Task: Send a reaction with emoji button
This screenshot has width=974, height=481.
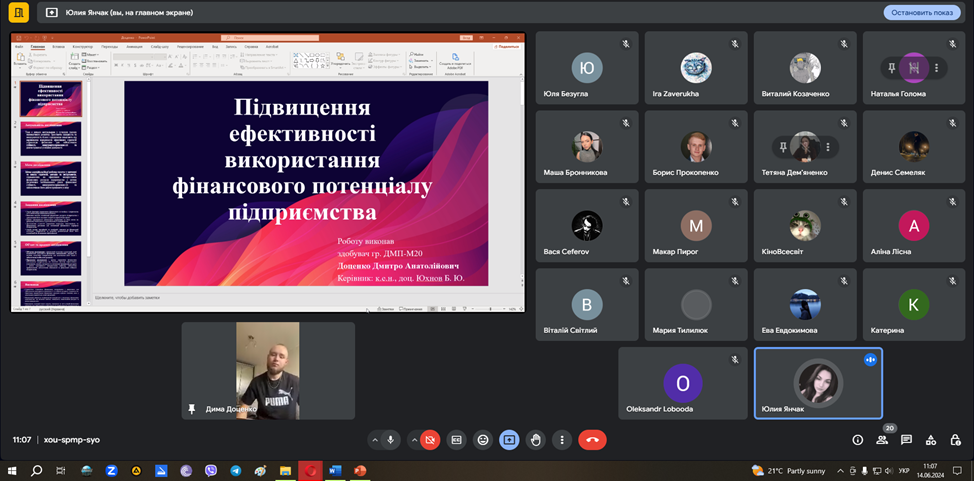Action: point(483,440)
